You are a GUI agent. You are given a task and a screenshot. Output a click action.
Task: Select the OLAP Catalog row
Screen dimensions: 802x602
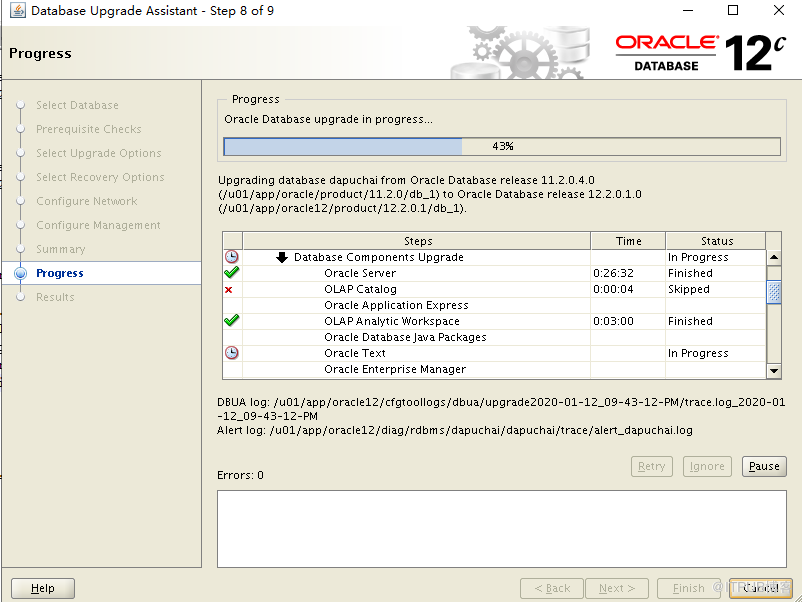point(494,289)
